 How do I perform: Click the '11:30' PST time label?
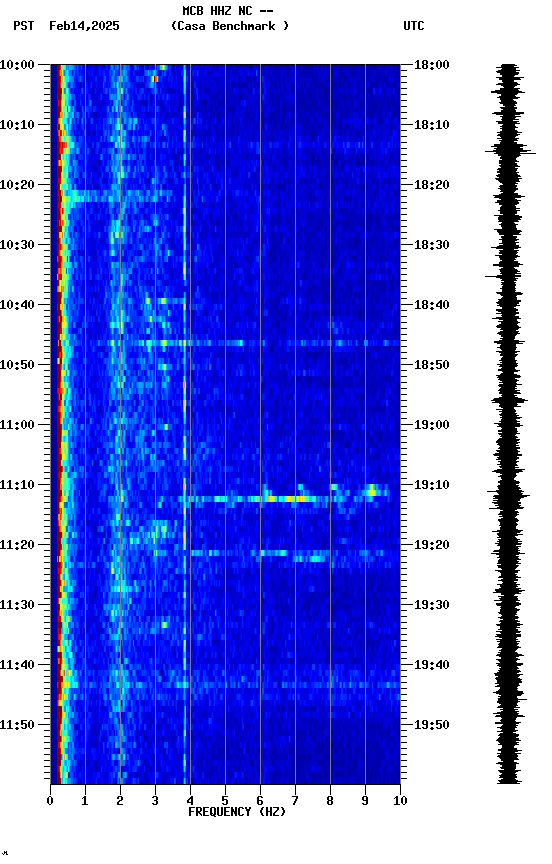[17, 605]
